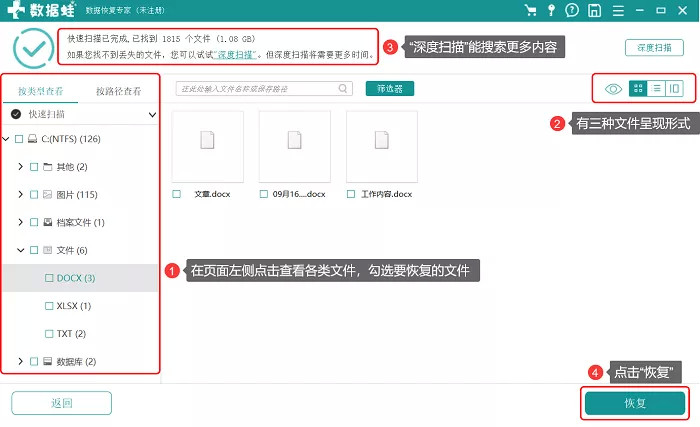Expand the 图片 (115) tree node
This screenshot has width=700, height=427.
click(20, 194)
